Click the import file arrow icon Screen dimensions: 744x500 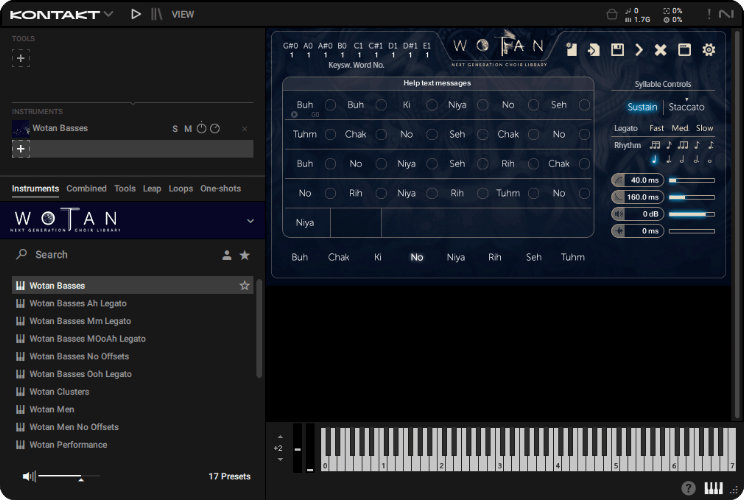tap(594, 50)
